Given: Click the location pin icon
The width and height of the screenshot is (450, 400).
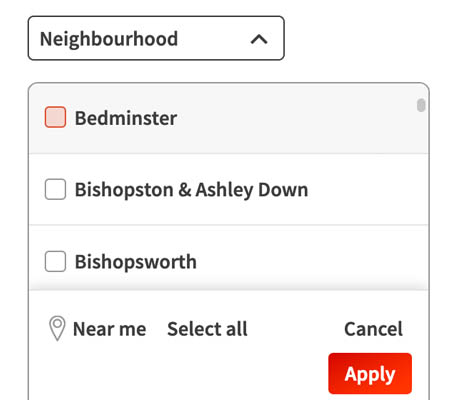Looking at the screenshot, I should point(57,328).
